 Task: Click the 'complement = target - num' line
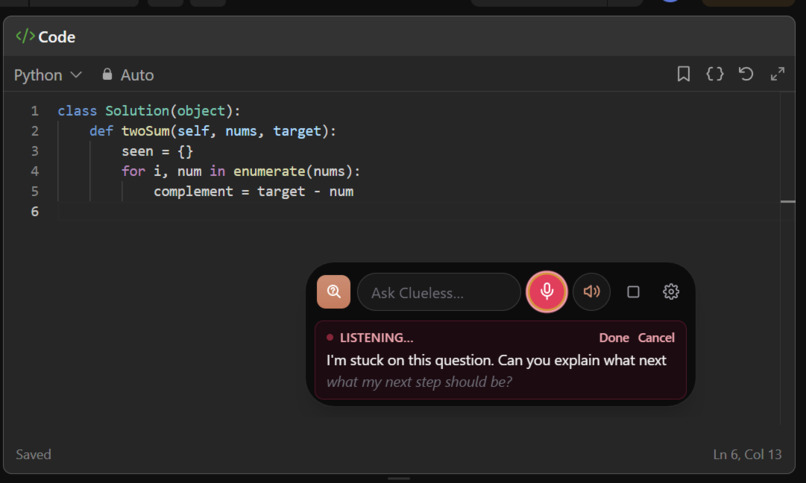coord(253,191)
